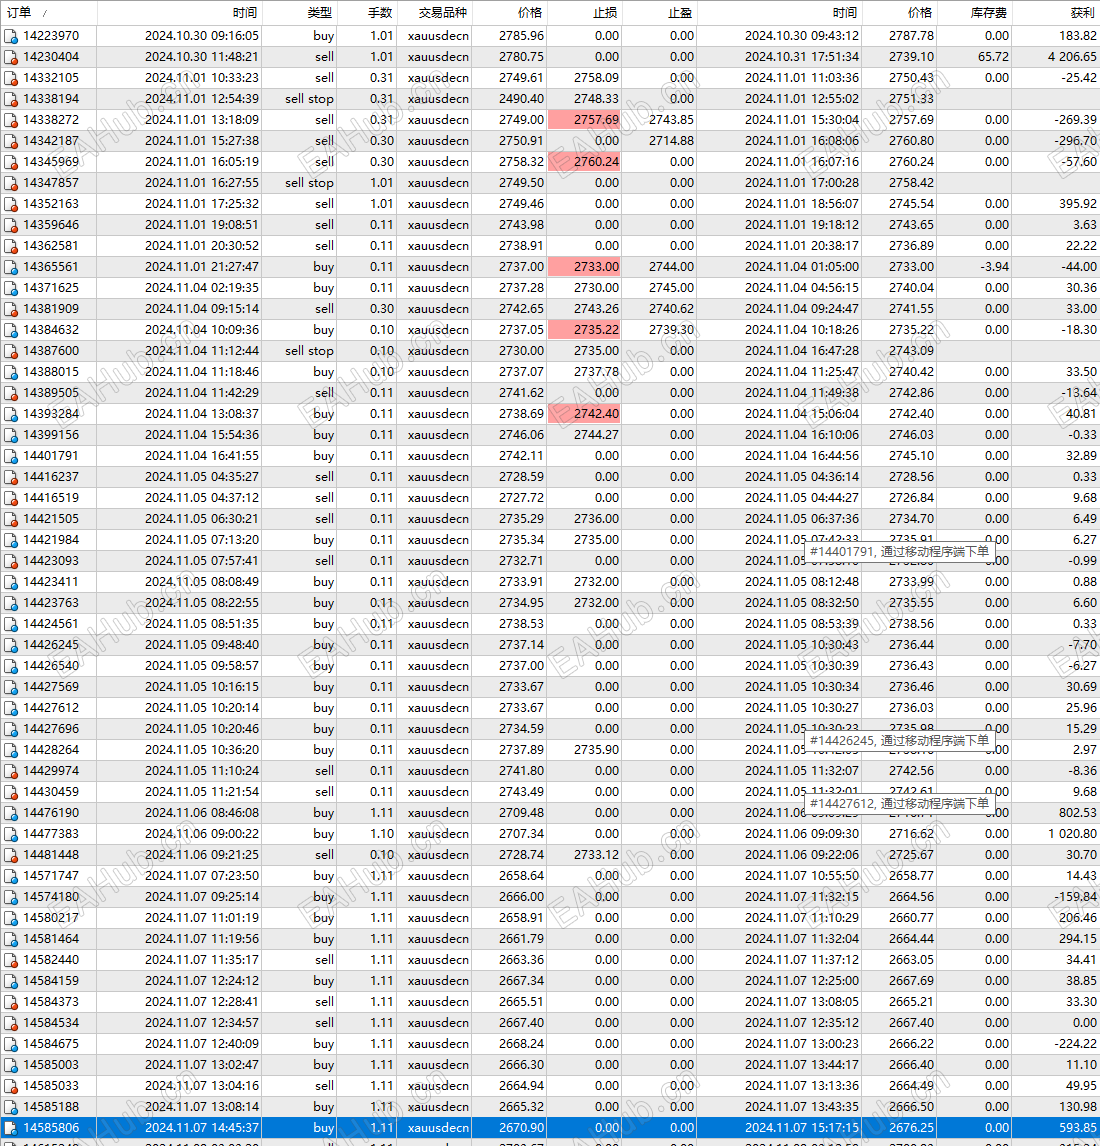Click the price 2490.40
Viewport: 1100px width, 1146px height.
(x=521, y=99)
